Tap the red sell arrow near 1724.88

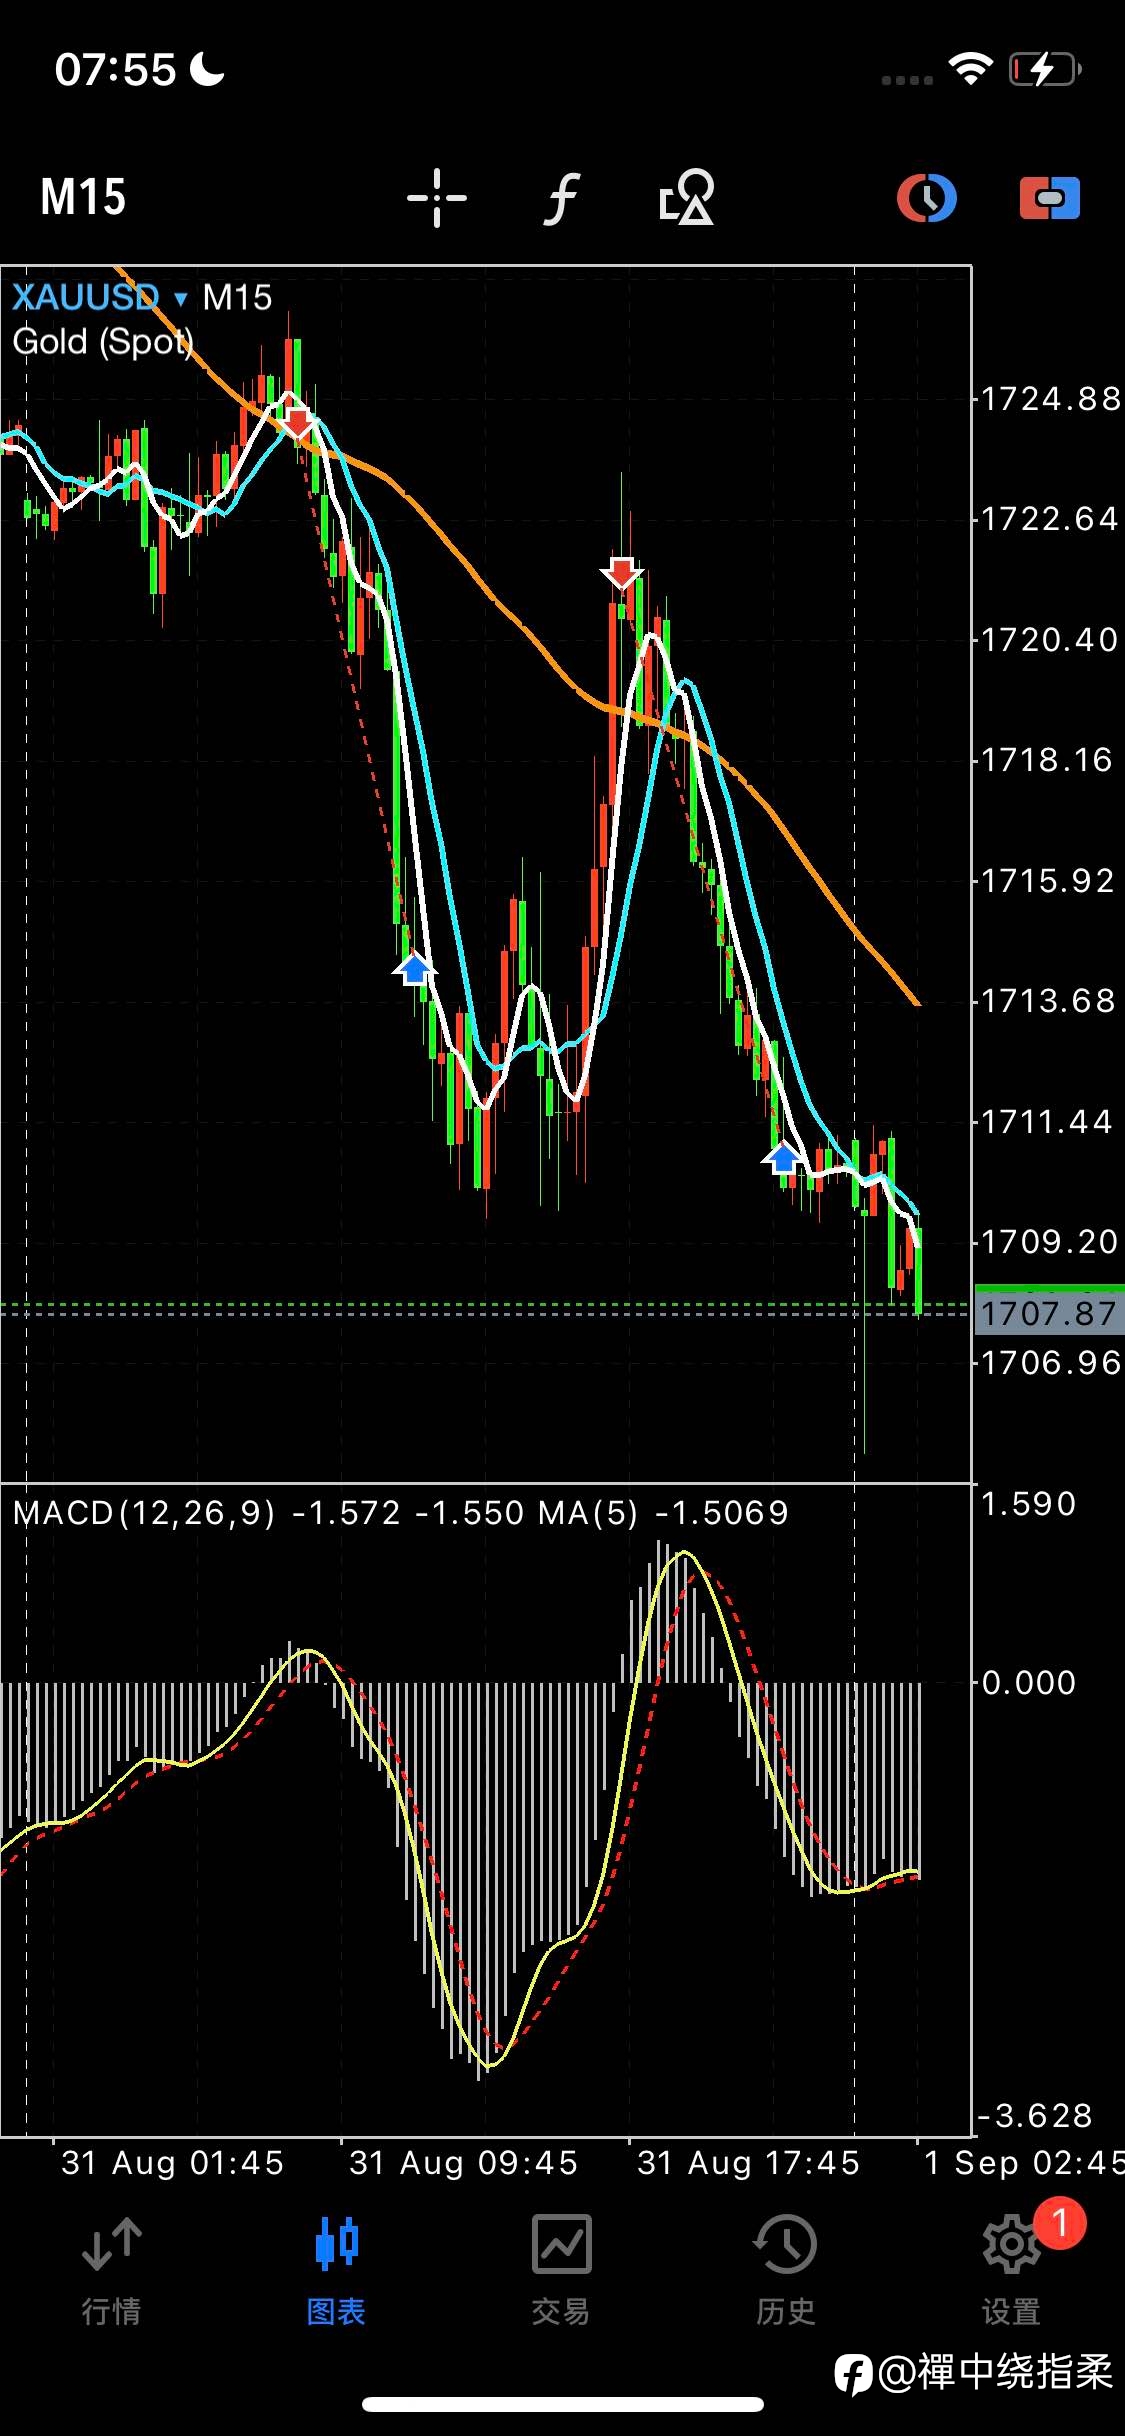297,422
